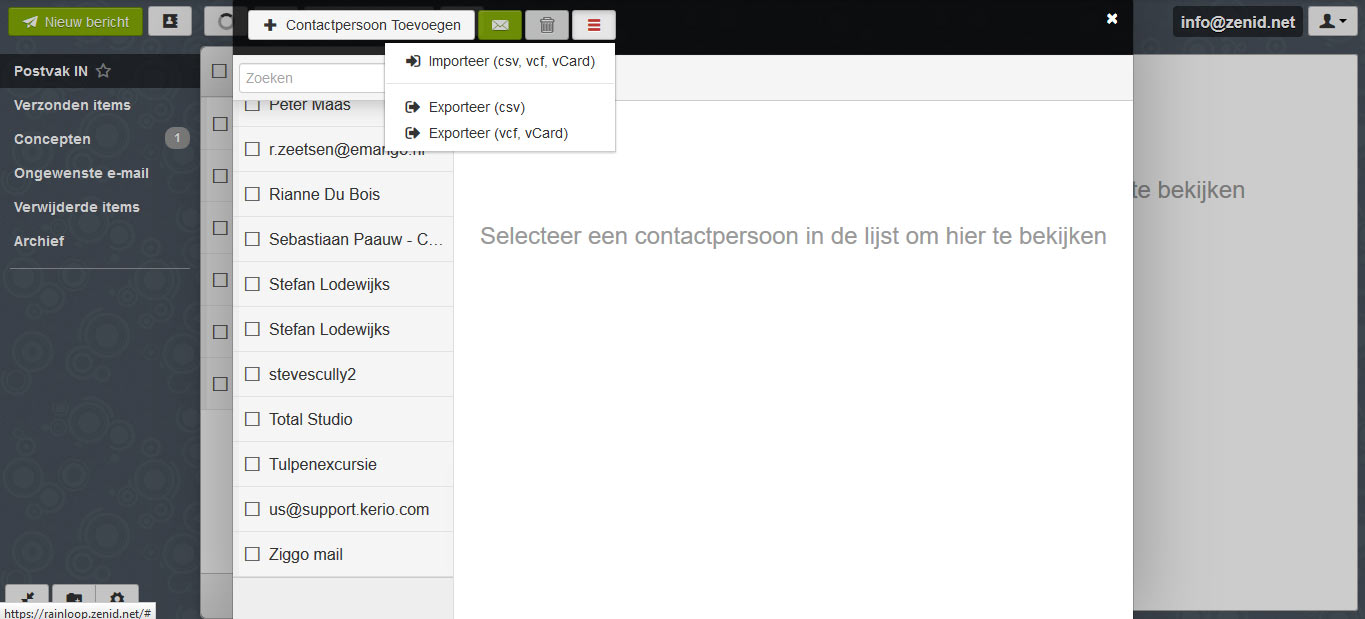Click the Concepten unread count badge

click(177, 138)
